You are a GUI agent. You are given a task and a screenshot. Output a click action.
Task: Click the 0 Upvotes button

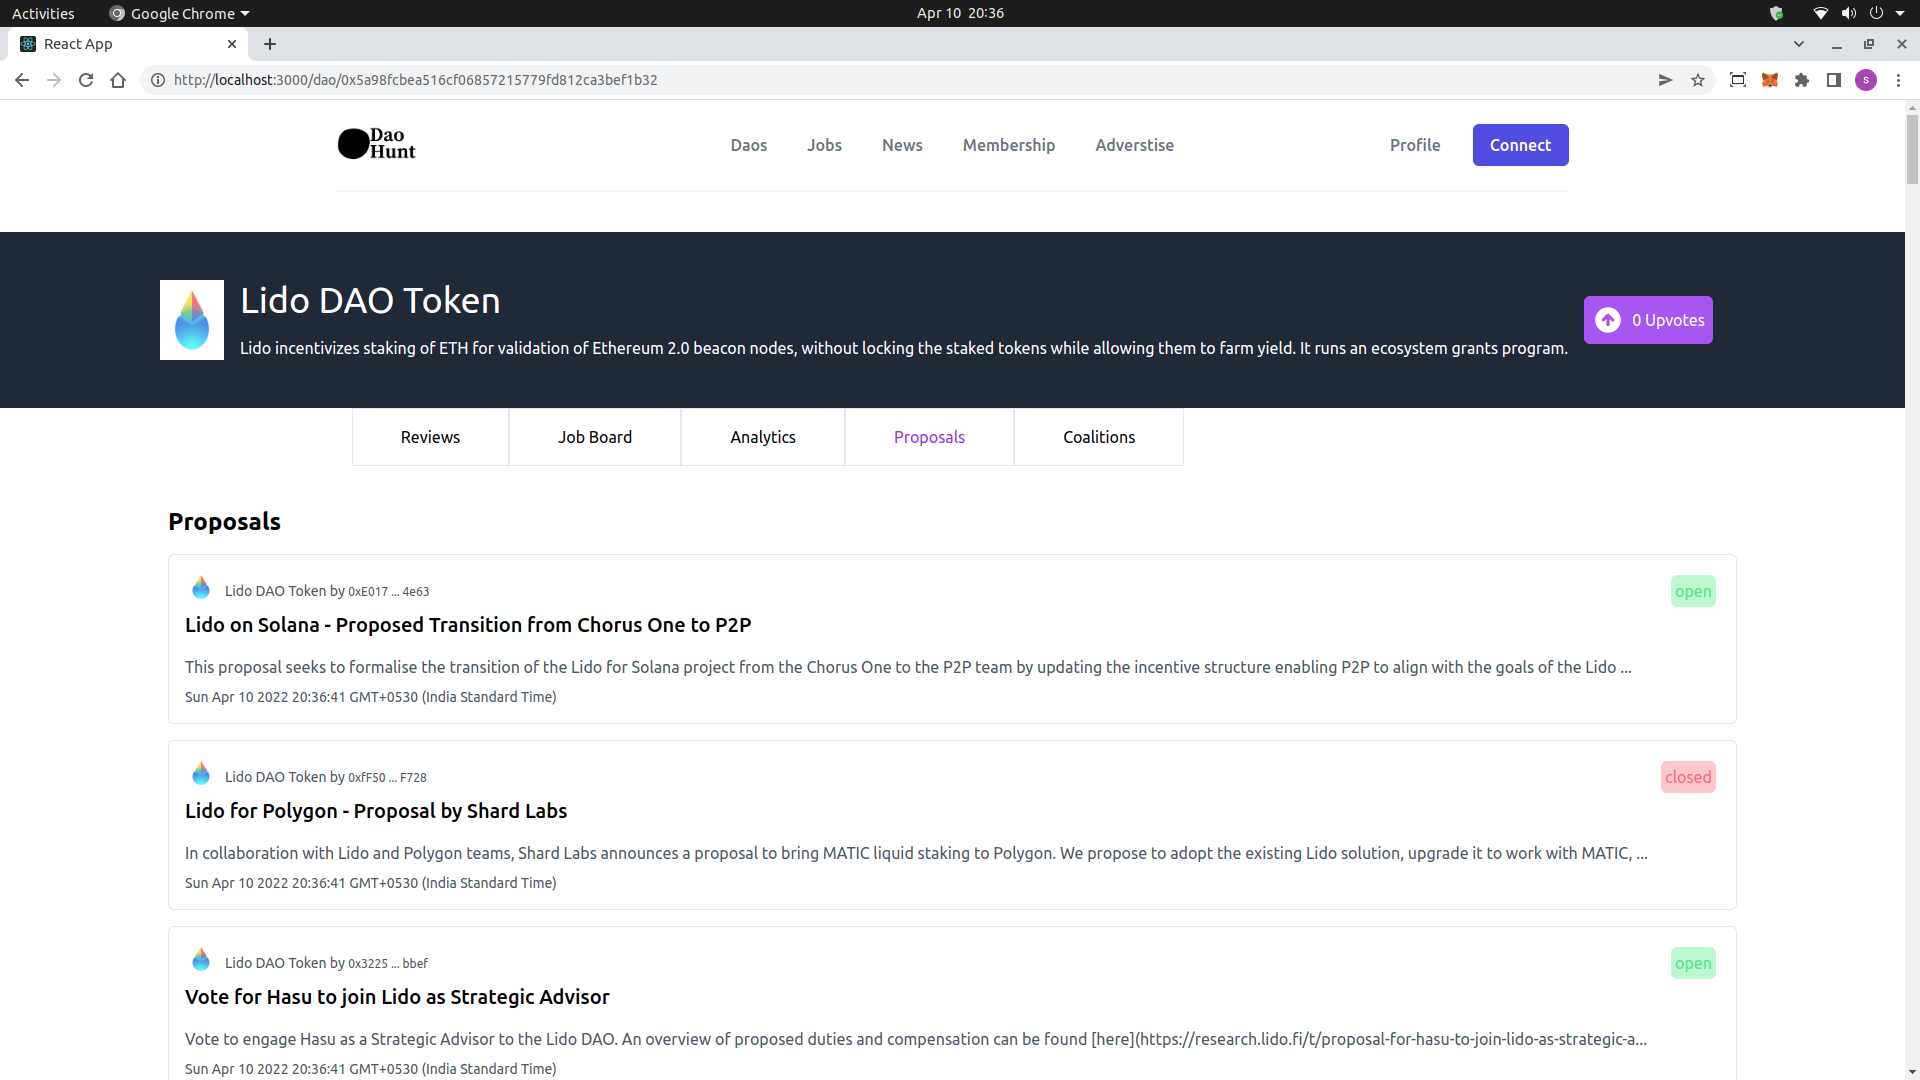[x=1648, y=320]
